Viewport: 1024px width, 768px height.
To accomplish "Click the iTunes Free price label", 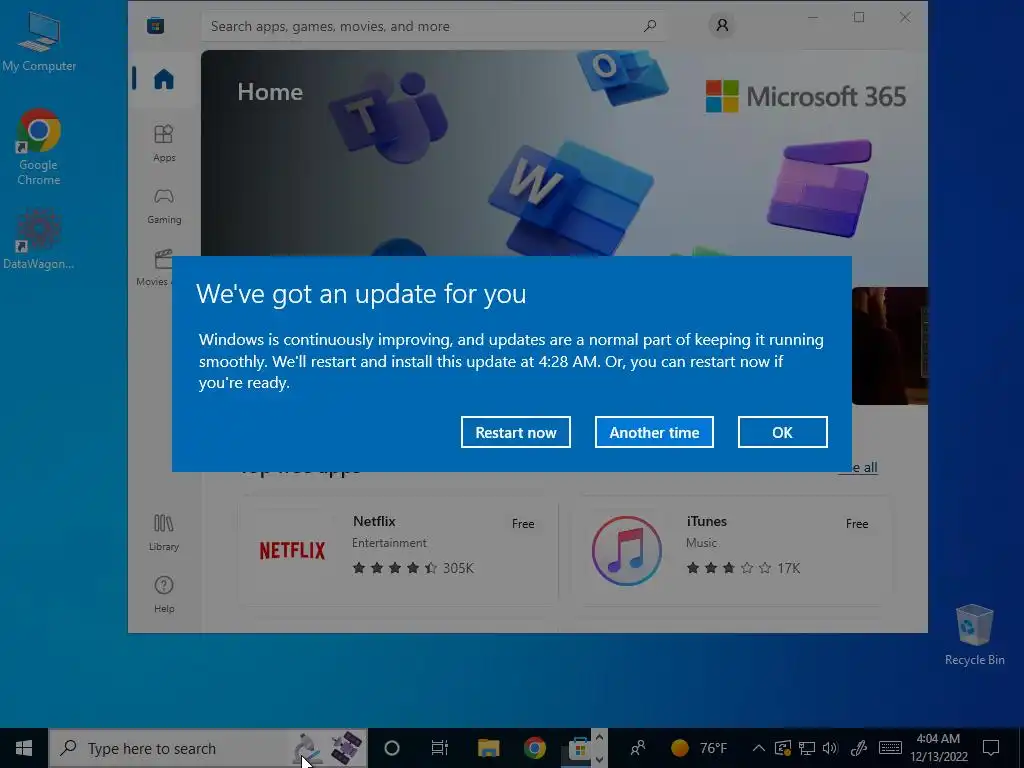I will (857, 524).
